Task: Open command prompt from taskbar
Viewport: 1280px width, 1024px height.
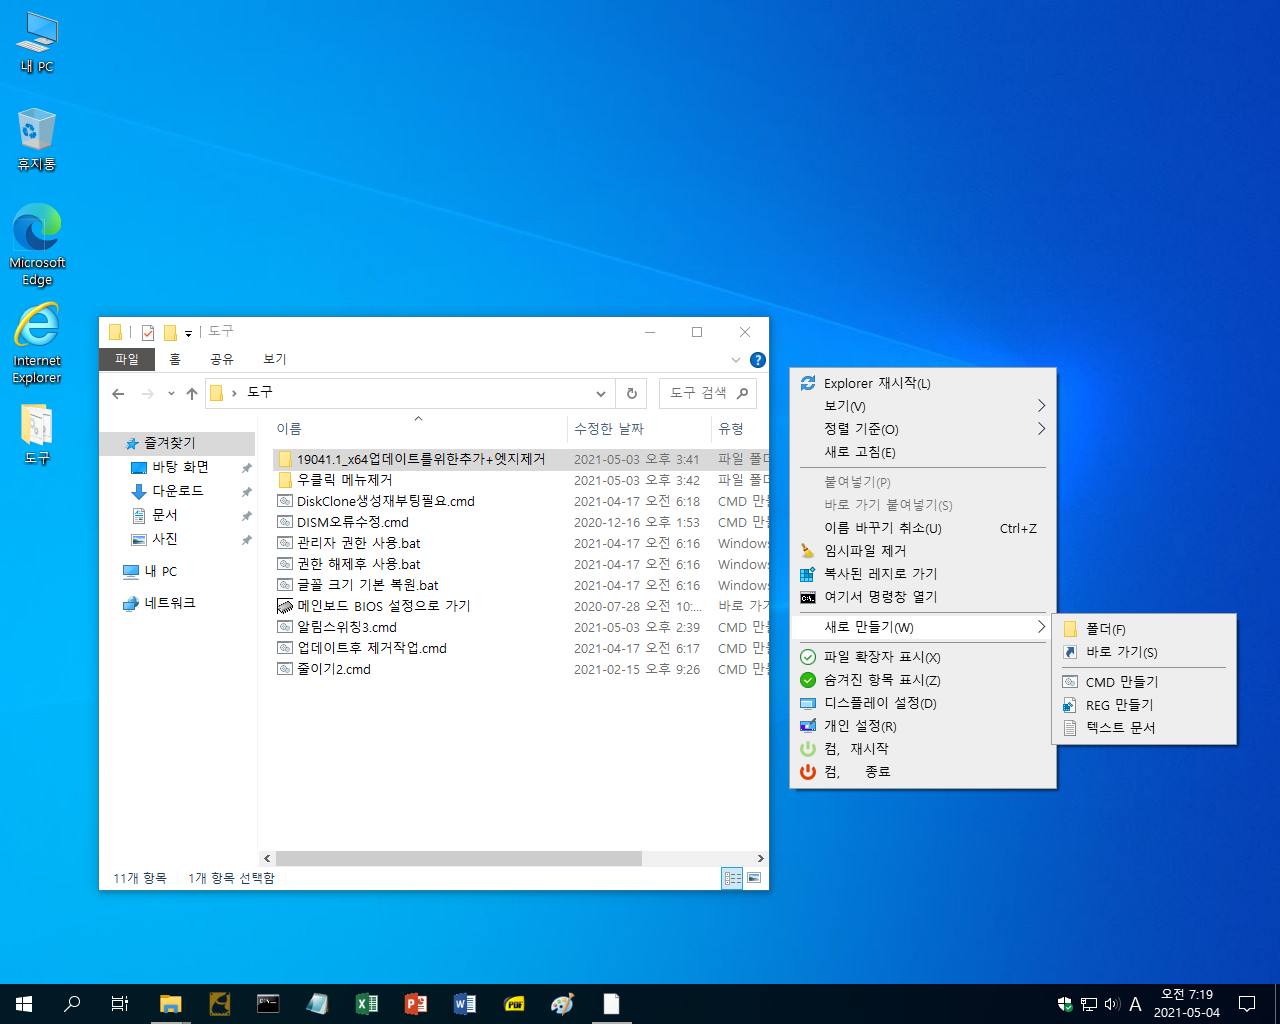Action: [268, 1004]
